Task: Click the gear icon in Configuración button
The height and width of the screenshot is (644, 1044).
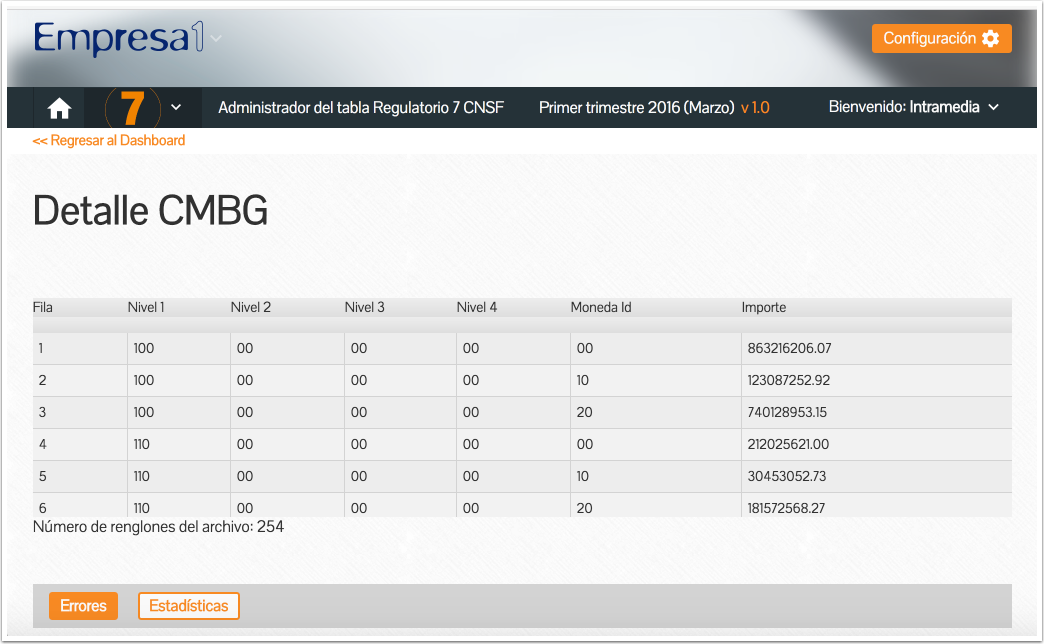Action: pos(990,39)
